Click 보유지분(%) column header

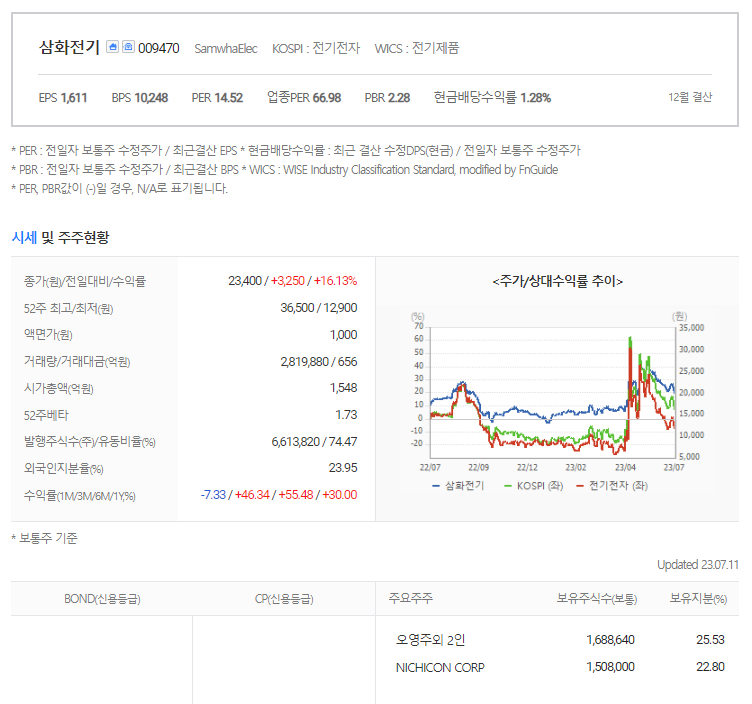(698, 598)
